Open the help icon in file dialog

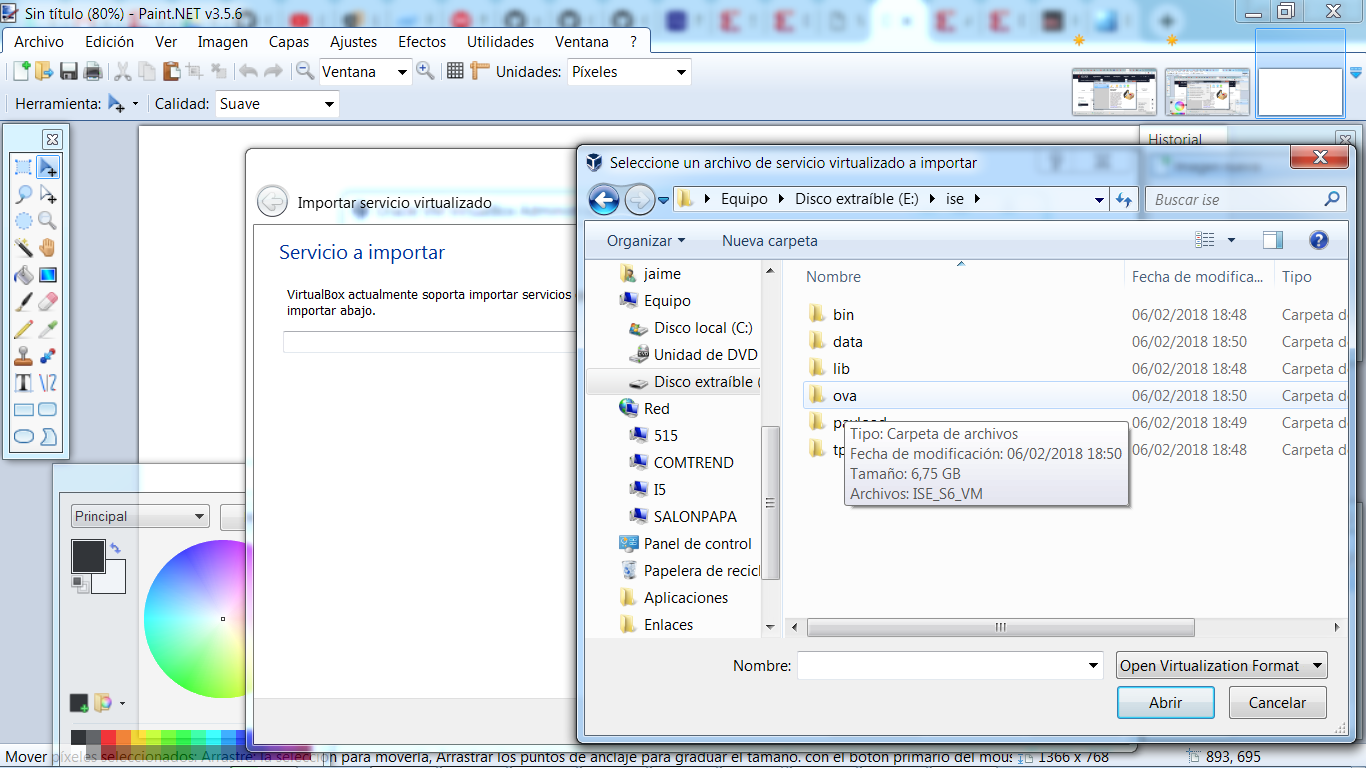1318,240
